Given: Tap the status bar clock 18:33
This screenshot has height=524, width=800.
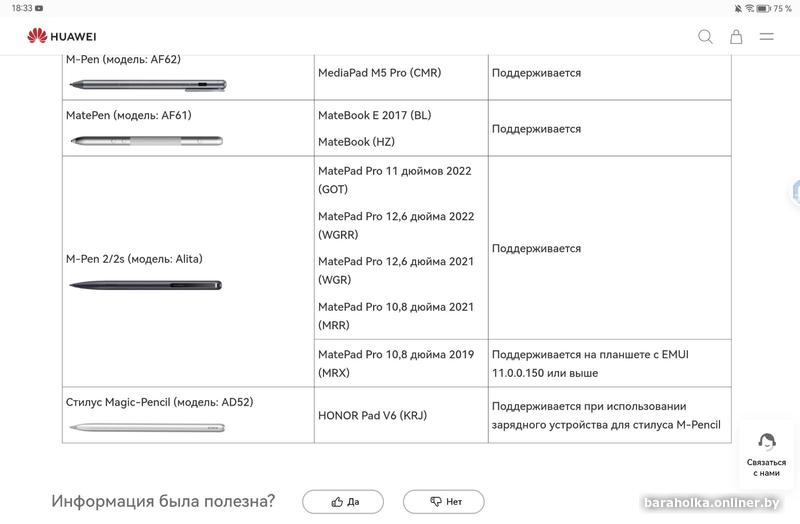Looking at the screenshot, I should click(22, 8).
